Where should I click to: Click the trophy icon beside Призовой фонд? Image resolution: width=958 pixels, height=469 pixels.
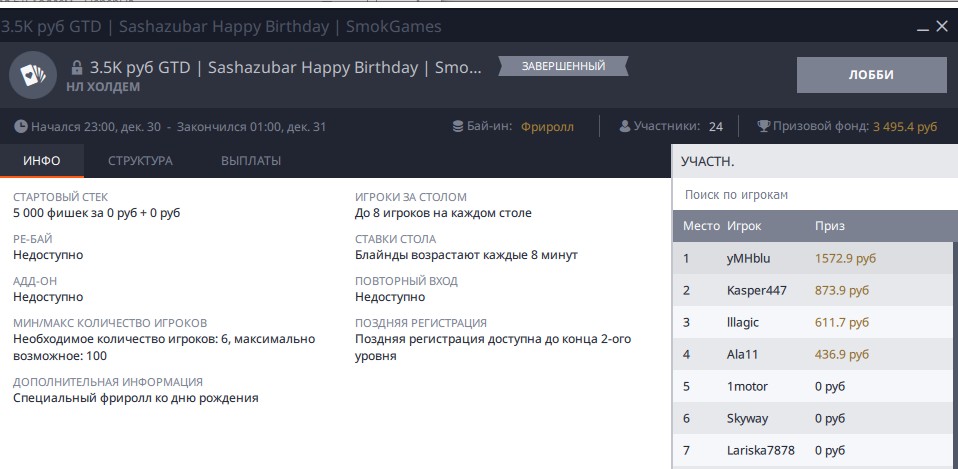tap(764, 126)
